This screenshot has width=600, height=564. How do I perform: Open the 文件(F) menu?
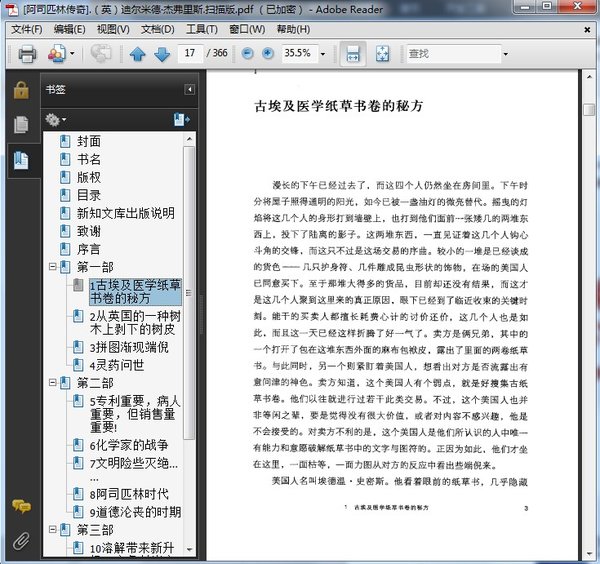[x=27, y=29]
